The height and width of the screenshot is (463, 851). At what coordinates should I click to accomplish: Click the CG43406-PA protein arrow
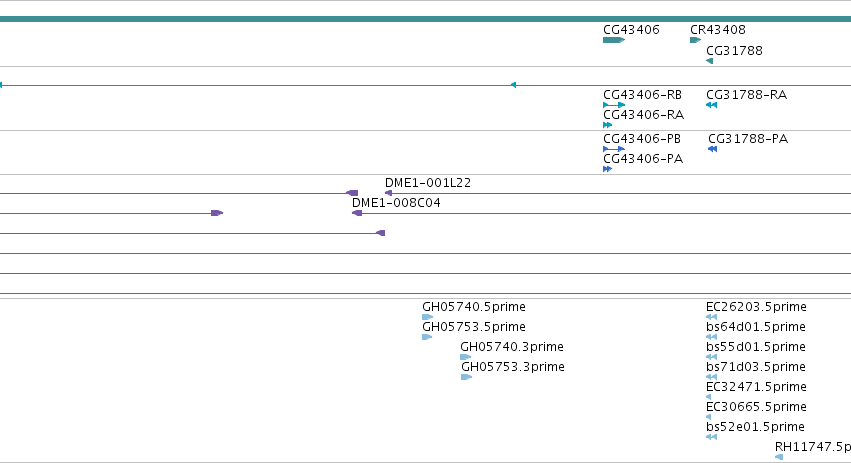click(x=607, y=169)
